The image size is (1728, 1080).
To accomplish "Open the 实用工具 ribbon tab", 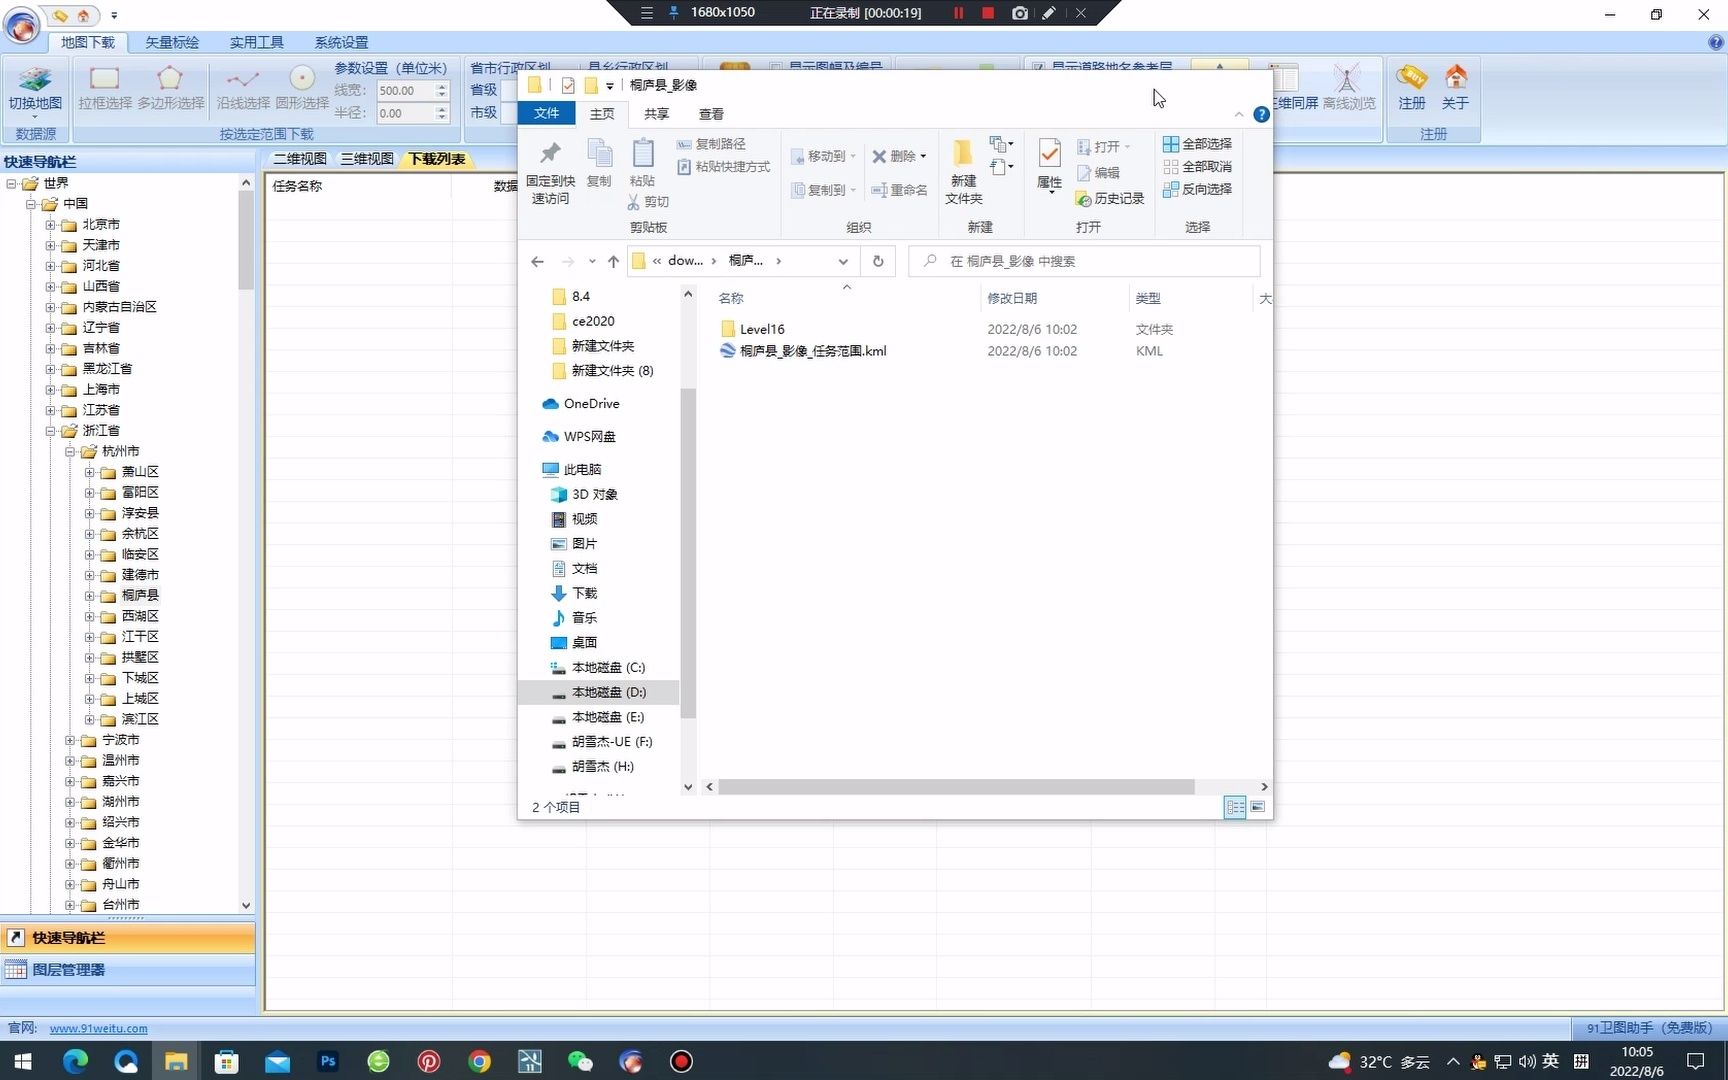I will 257,42.
